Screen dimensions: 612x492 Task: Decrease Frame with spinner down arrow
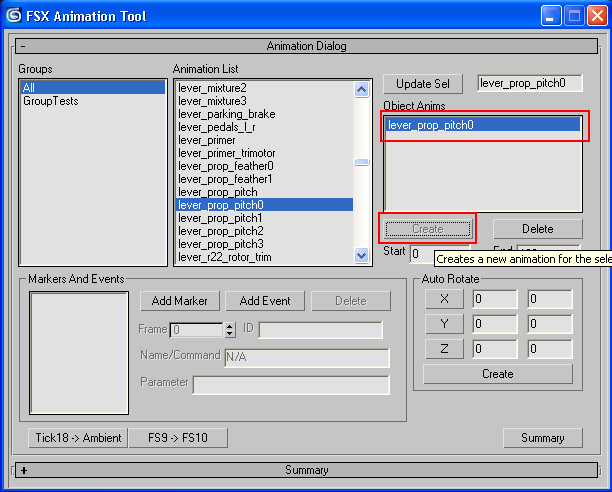230,334
